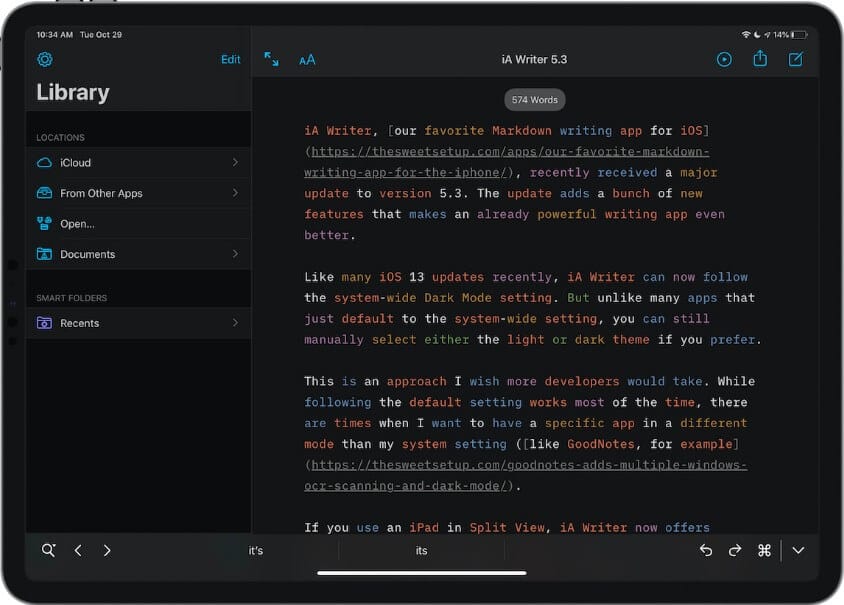
Task: Redo the last edit
Action: pos(735,550)
